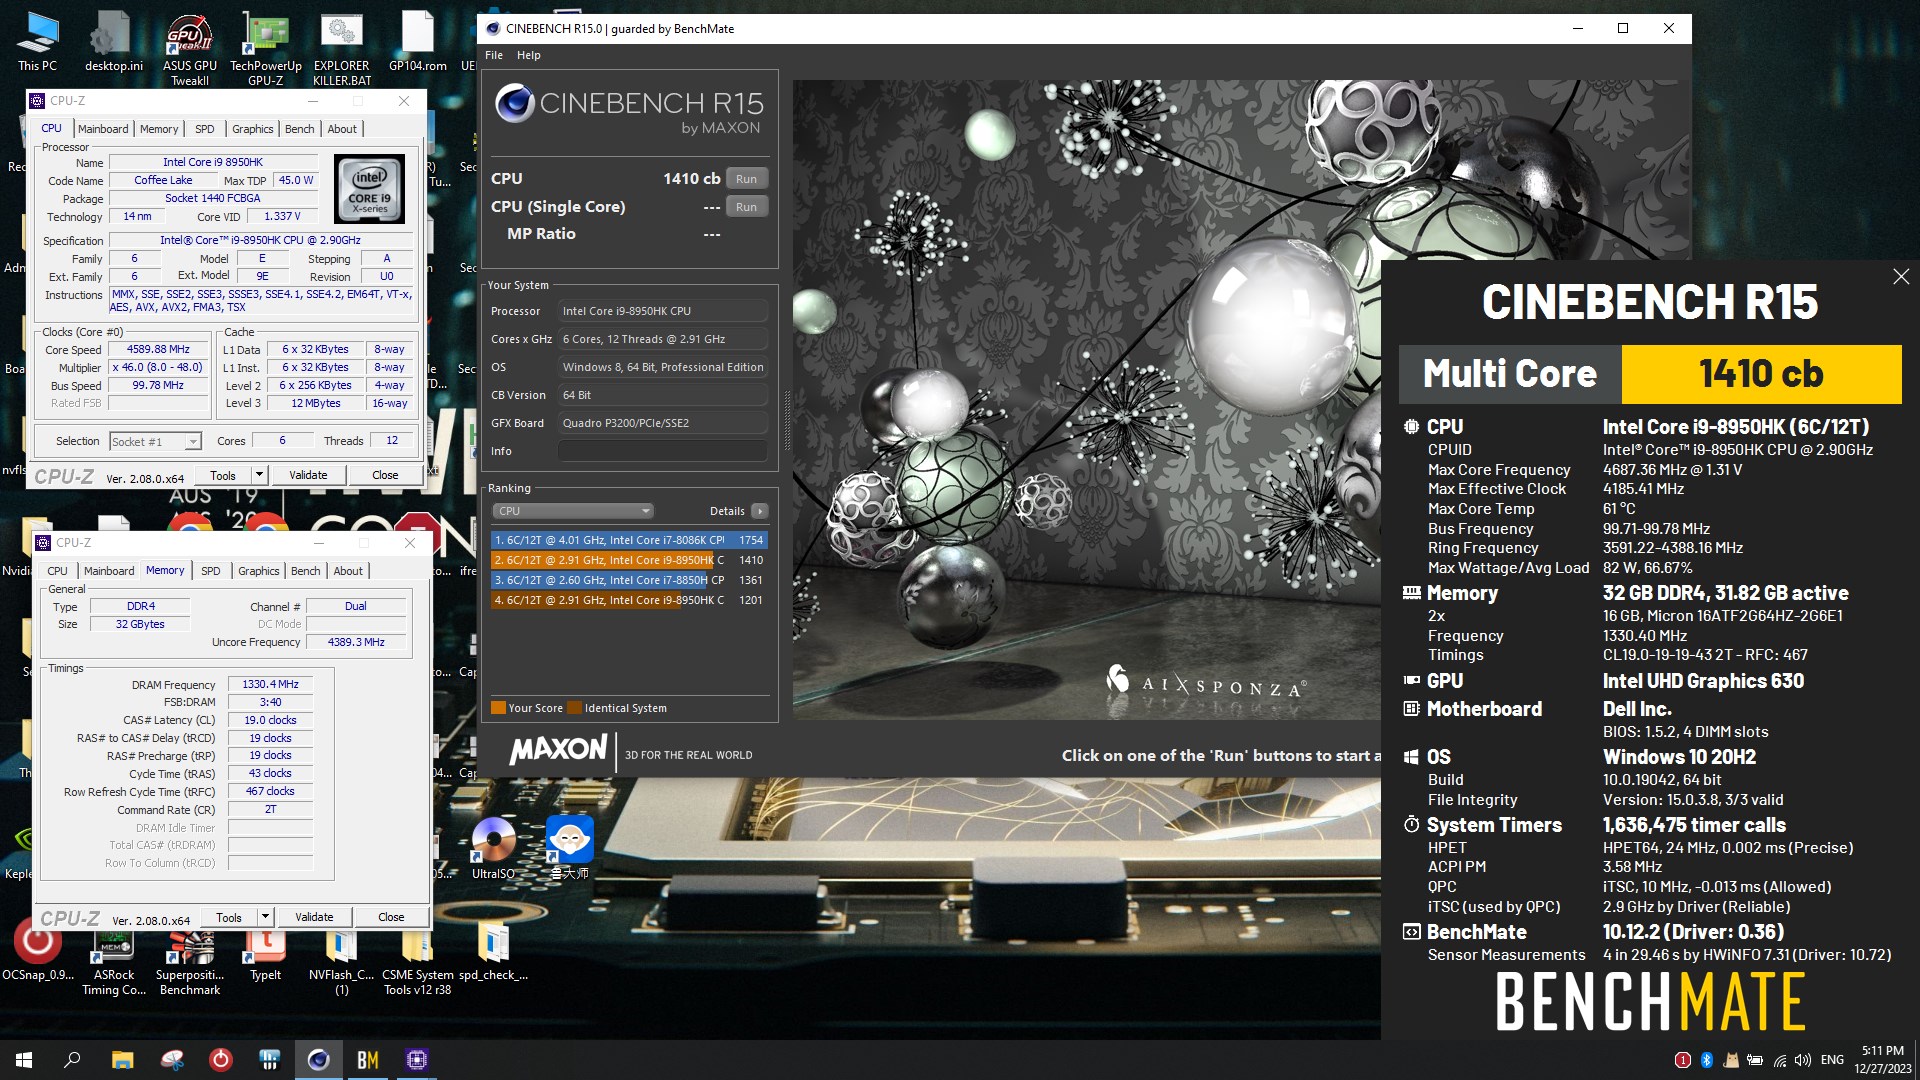Select ranking row i9-8950HK 1201

(629, 600)
